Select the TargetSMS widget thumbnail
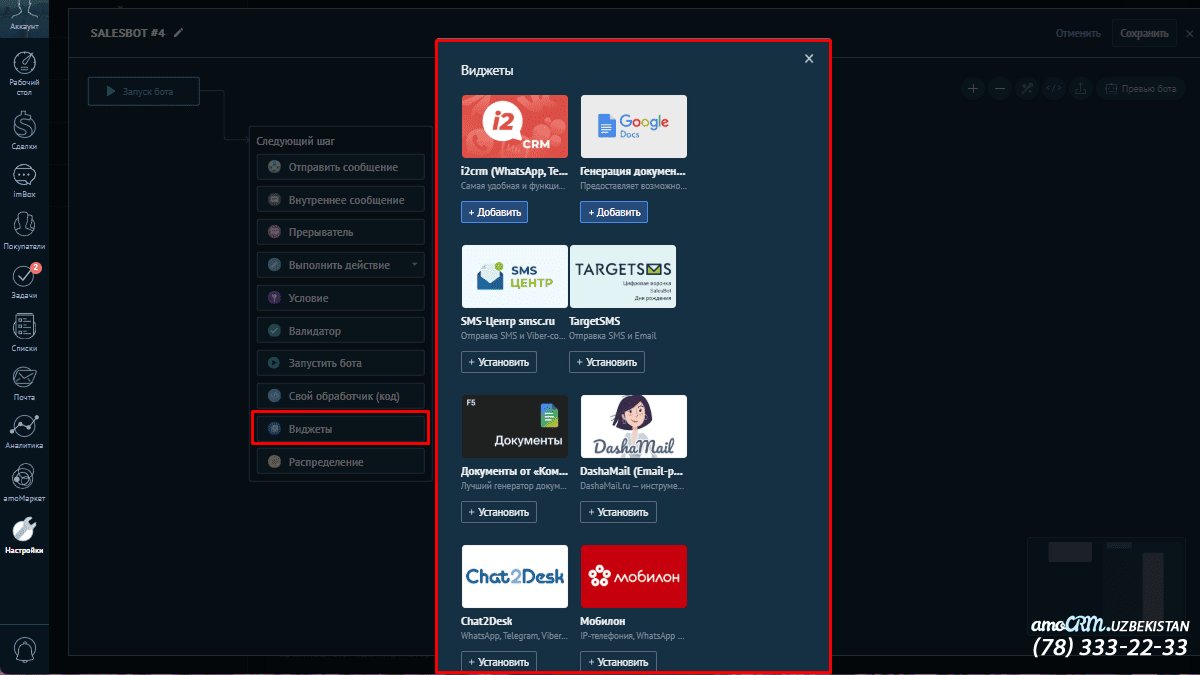The height and width of the screenshot is (675, 1200). tap(622, 276)
